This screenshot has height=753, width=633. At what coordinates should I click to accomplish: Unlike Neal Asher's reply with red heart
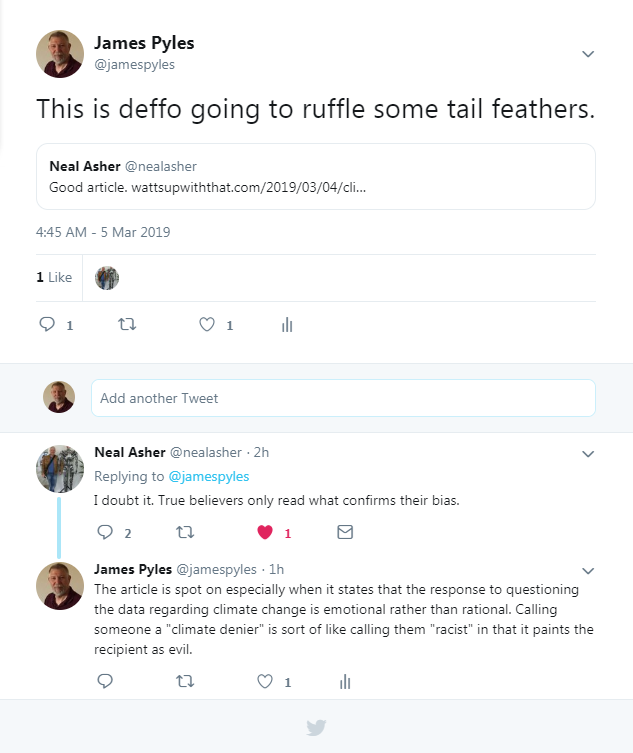(x=265, y=533)
